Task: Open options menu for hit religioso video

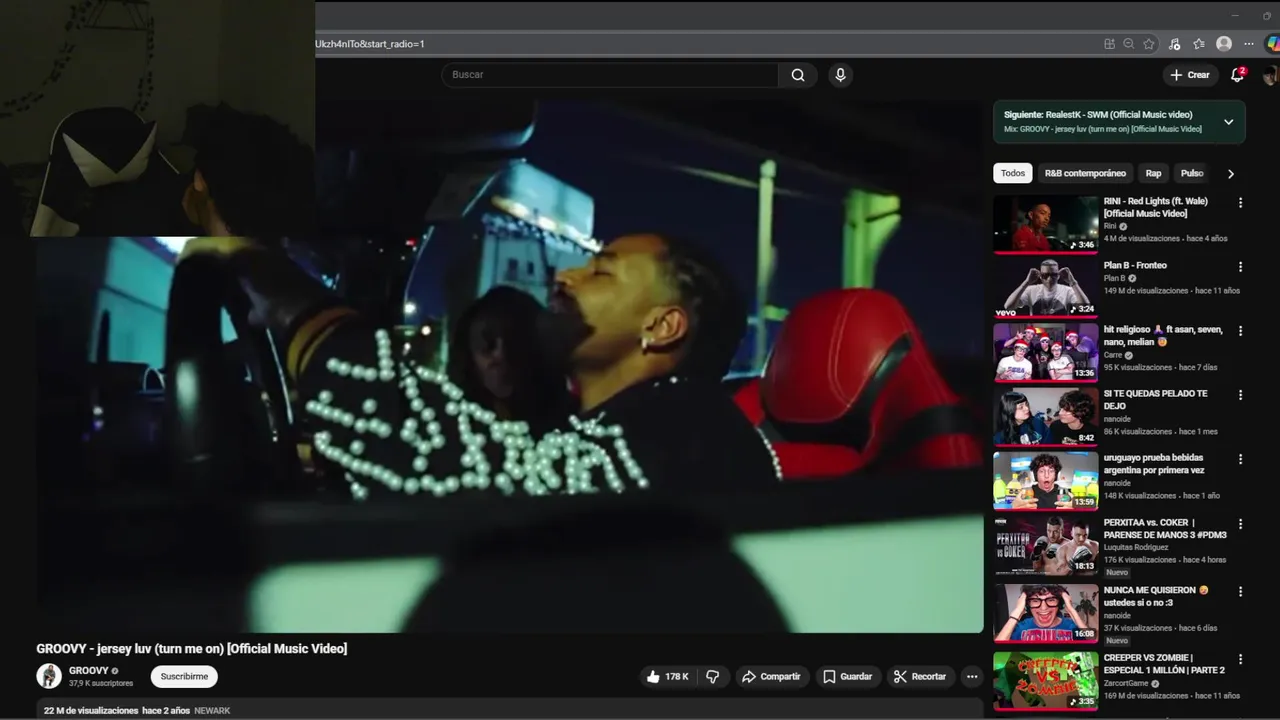Action: click(1240, 331)
